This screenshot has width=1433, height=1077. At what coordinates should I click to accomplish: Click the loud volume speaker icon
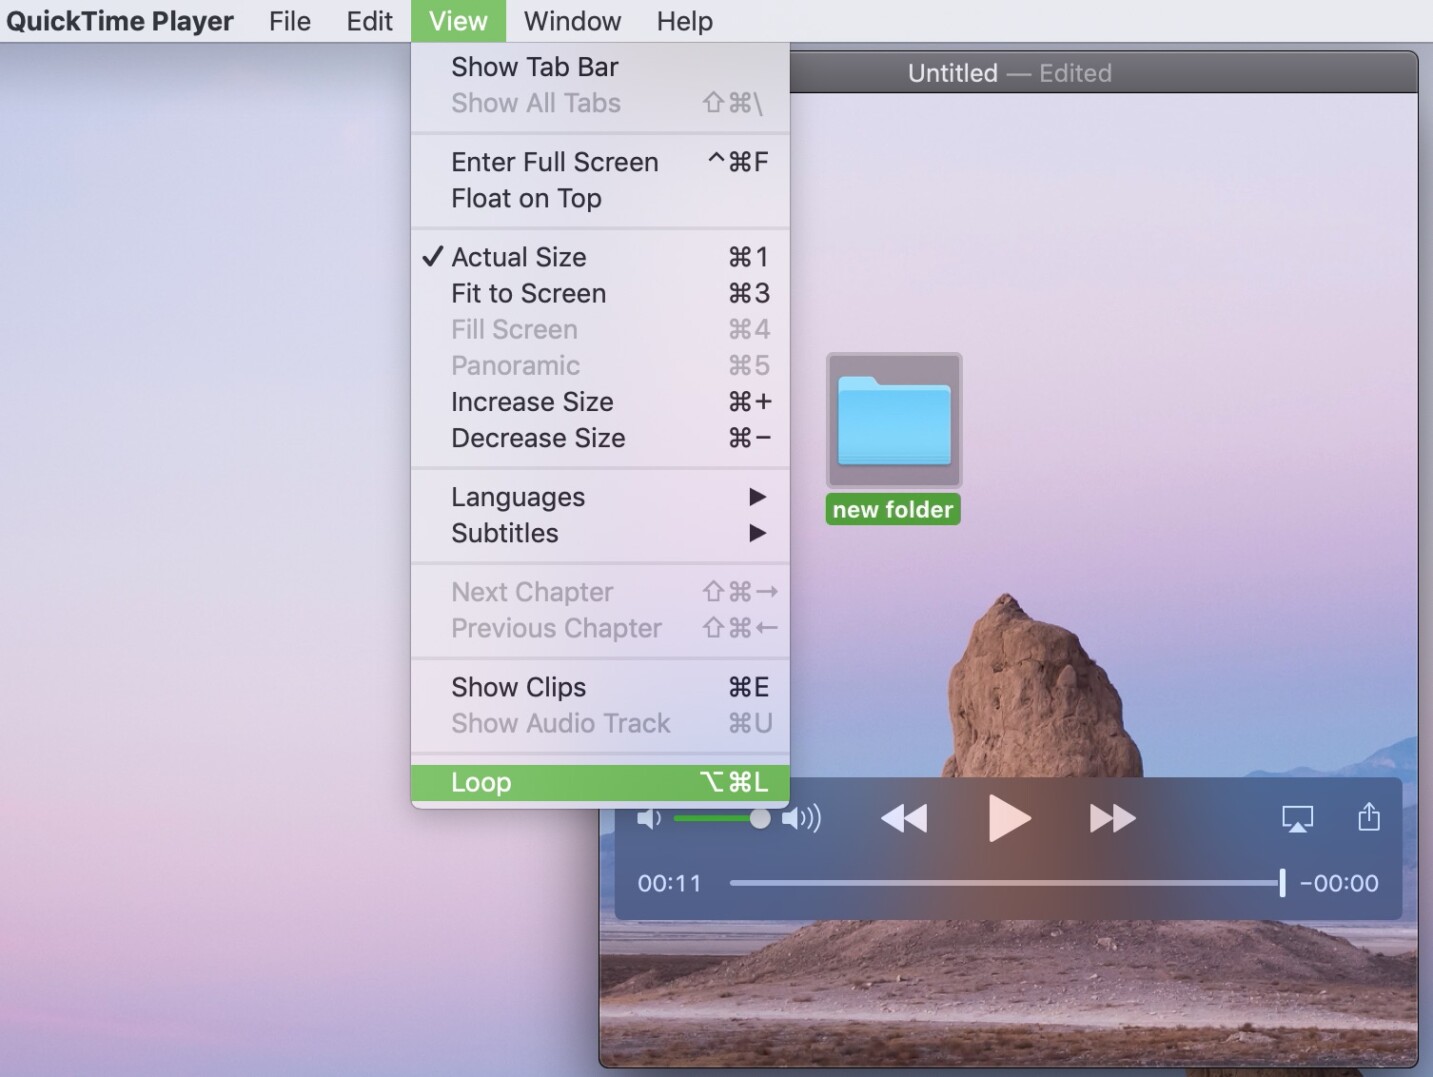[800, 818]
